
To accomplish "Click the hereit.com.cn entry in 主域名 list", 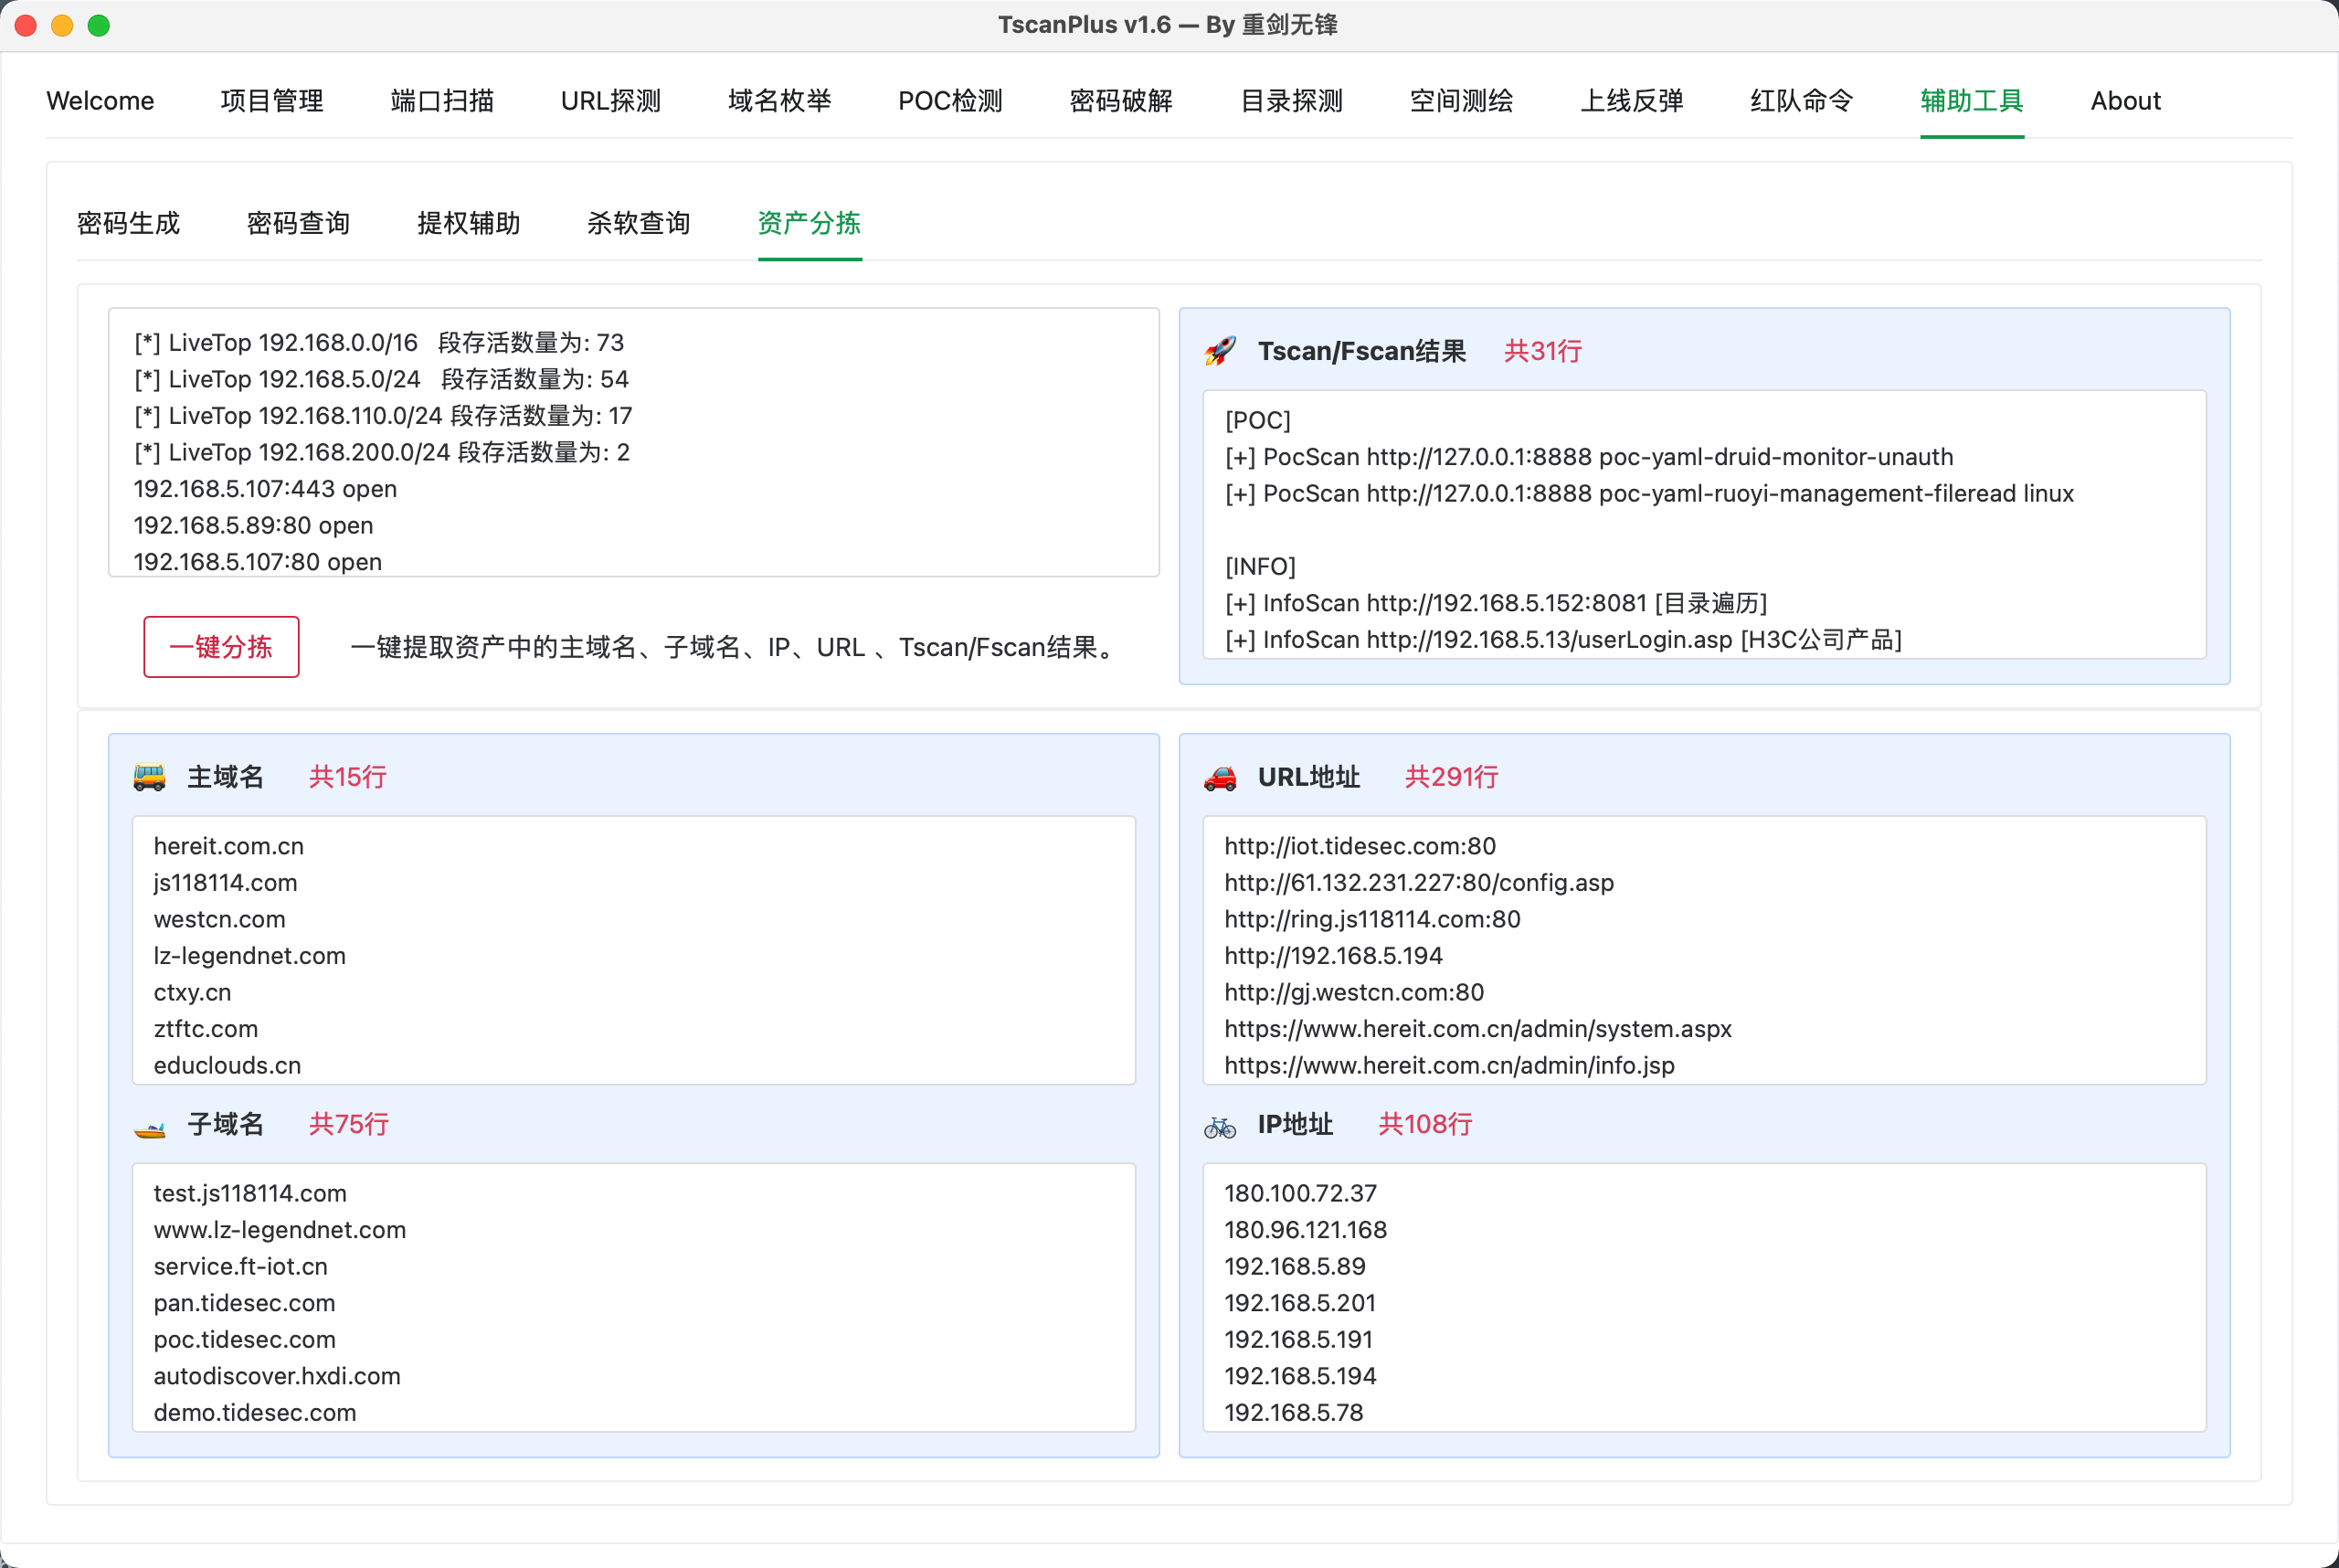I will tap(228, 846).
